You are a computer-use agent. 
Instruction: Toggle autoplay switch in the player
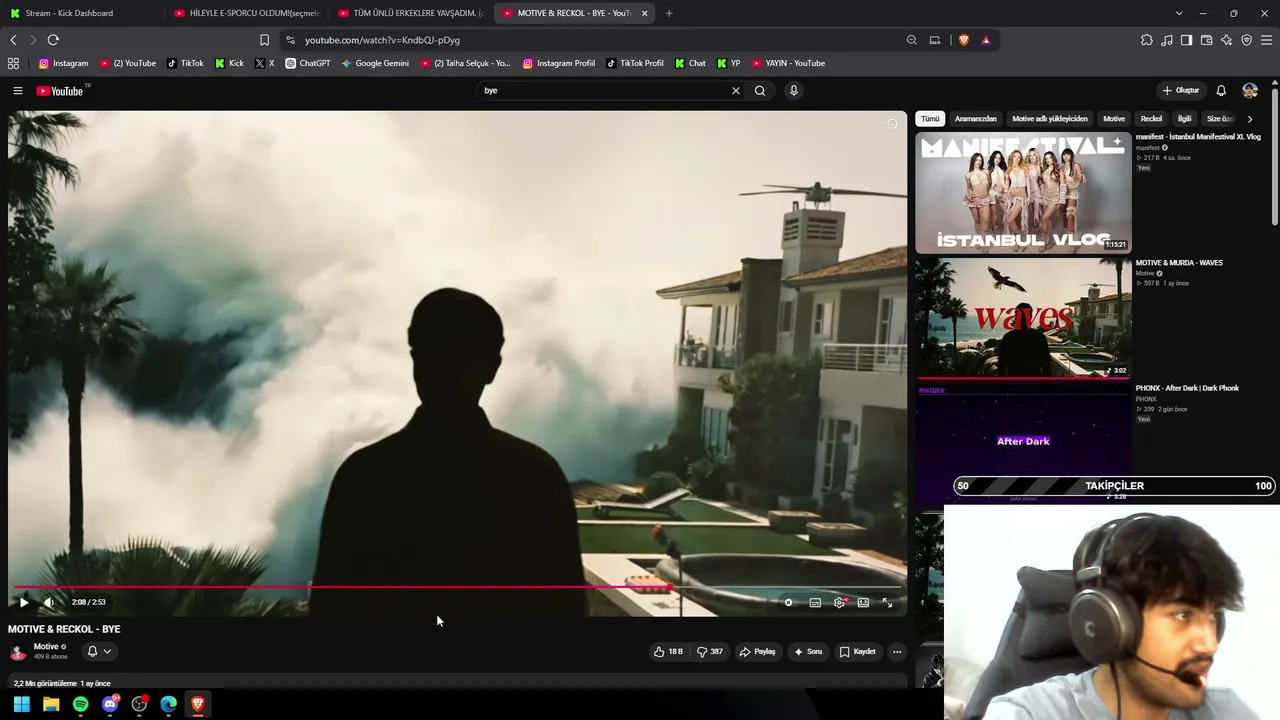click(789, 603)
